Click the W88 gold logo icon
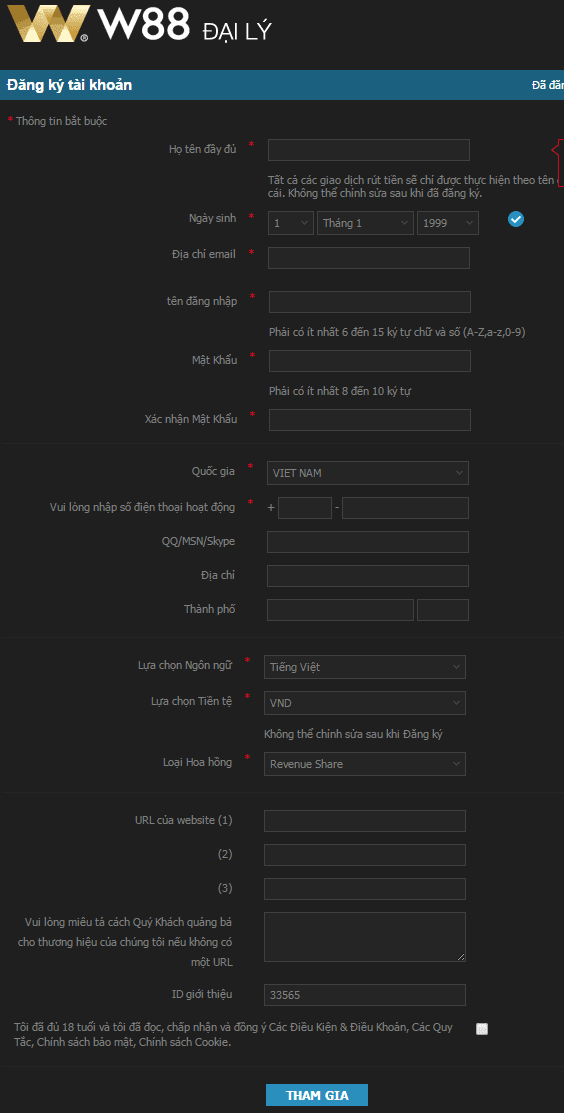The image size is (564, 1114). tap(48, 23)
